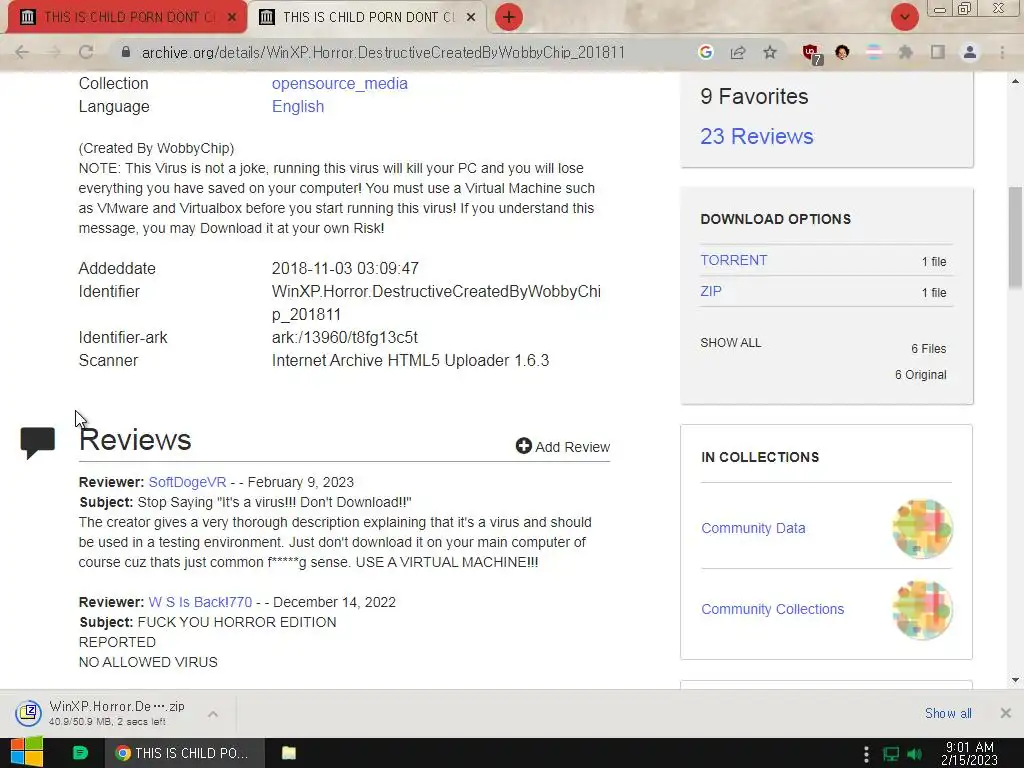Close the first red browser tab
The height and width of the screenshot is (768, 1024).
tap(232, 18)
